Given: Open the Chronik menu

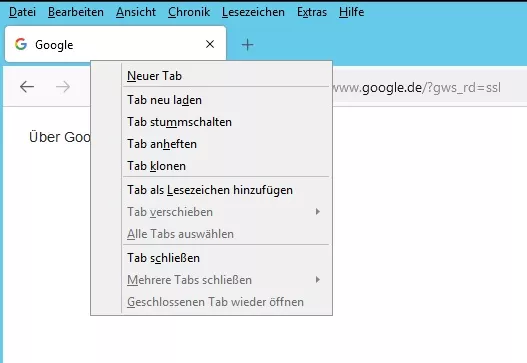Looking at the screenshot, I should click(189, 12).
